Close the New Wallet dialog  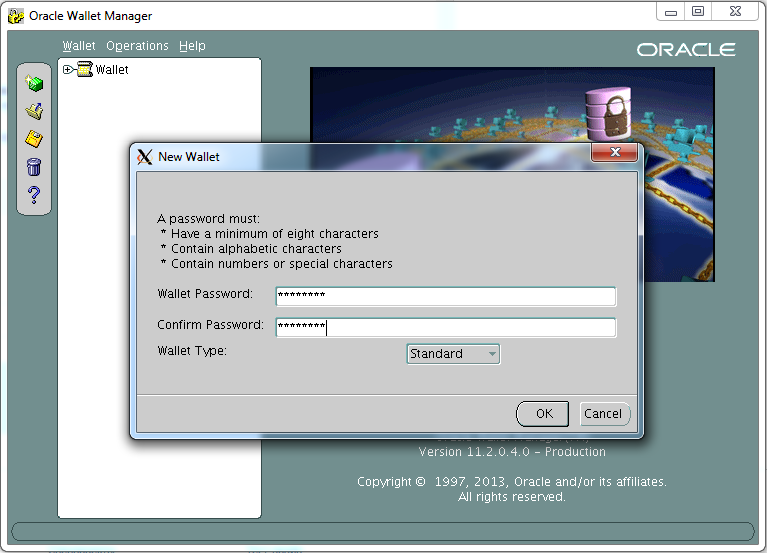[x=614, y=152]
